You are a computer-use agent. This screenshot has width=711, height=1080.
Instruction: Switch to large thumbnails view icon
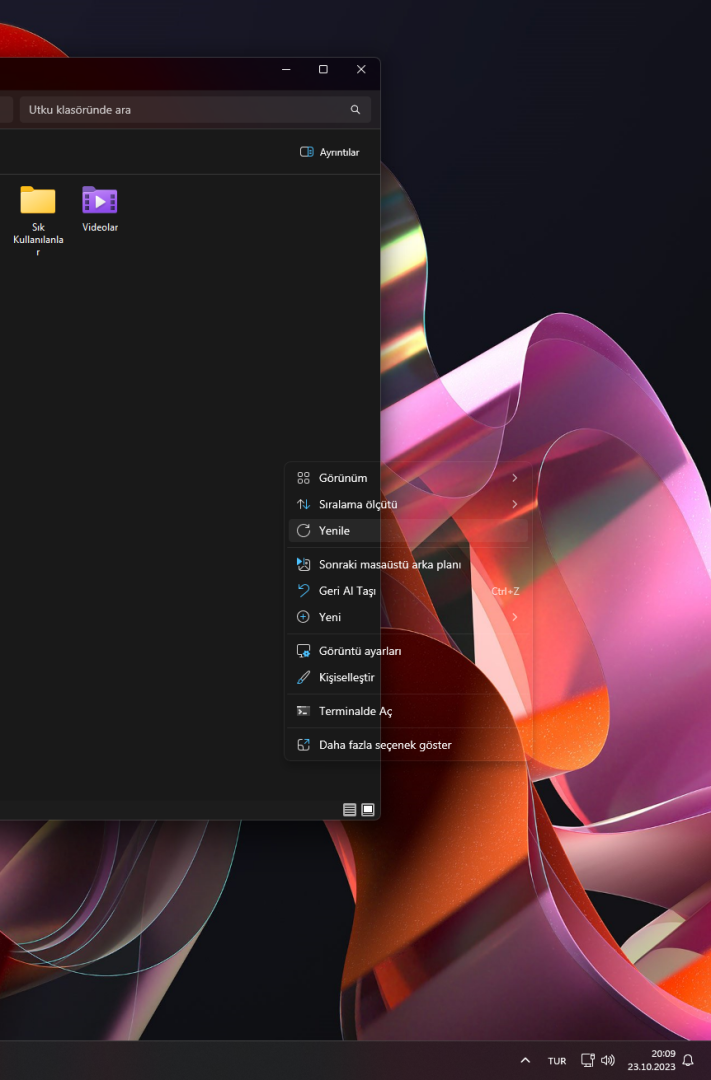(x=368, y=809)
